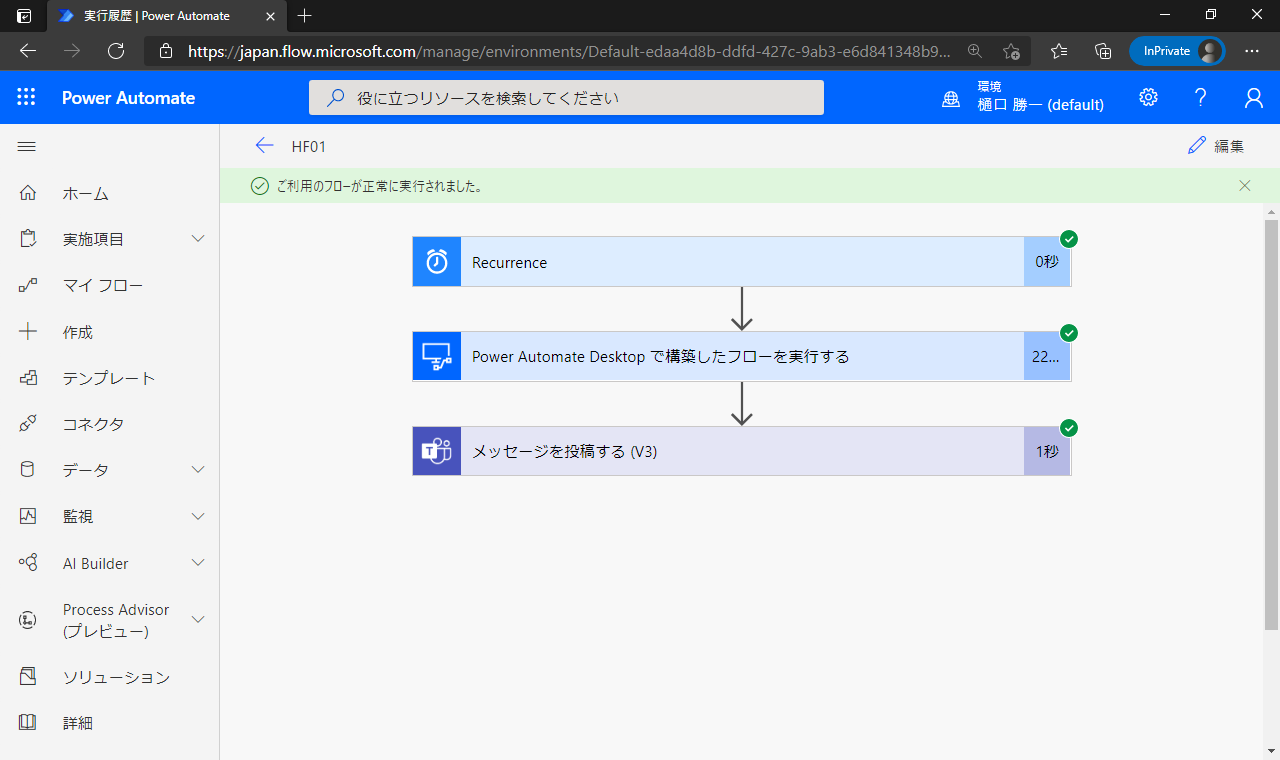Click the AI Builder icon
The width and height of the screenshot is (1280, 760).
pos(28,563)
